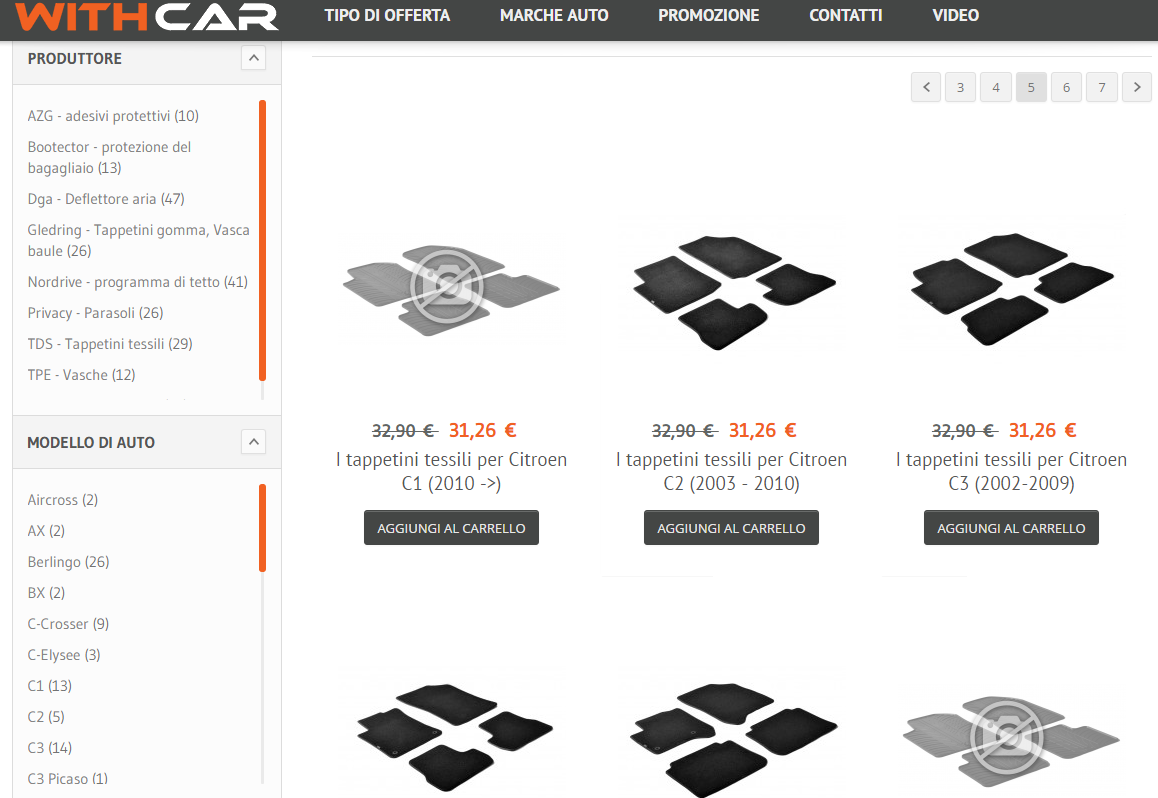1158x798 pixels.
Task: Filter by AZG - adesivi protettivi
Action: point(113,116)
